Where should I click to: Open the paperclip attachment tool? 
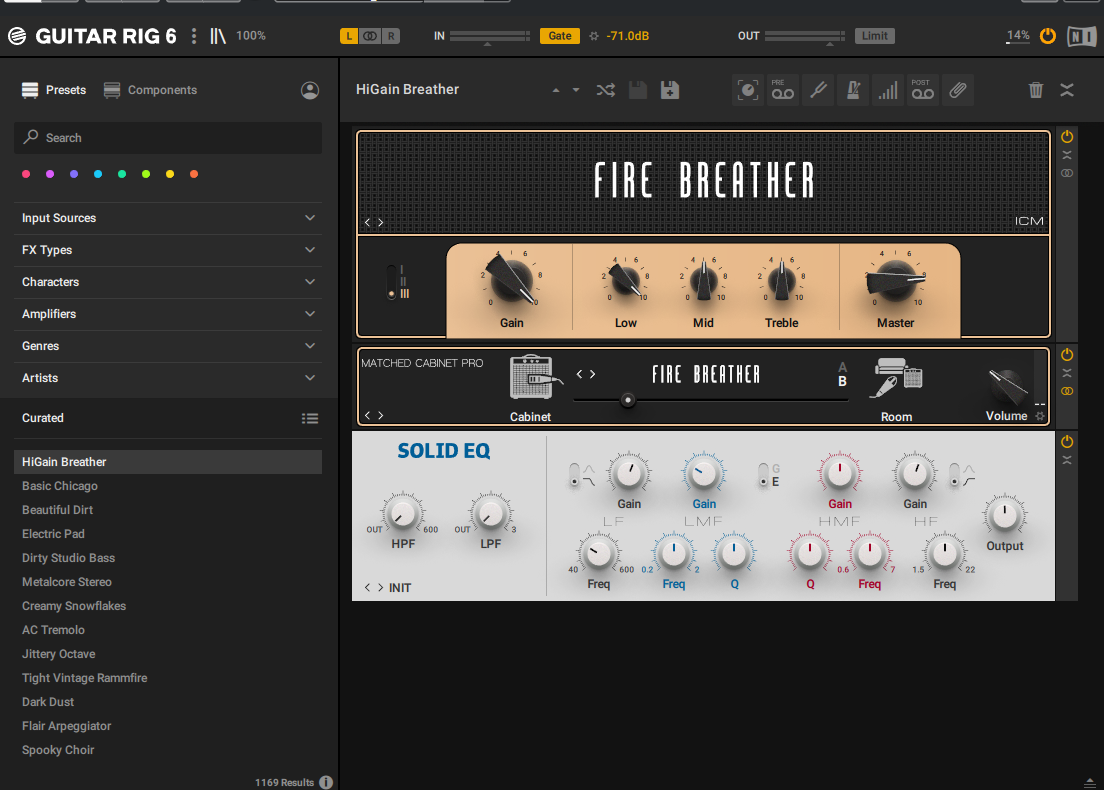click(958, 90)
